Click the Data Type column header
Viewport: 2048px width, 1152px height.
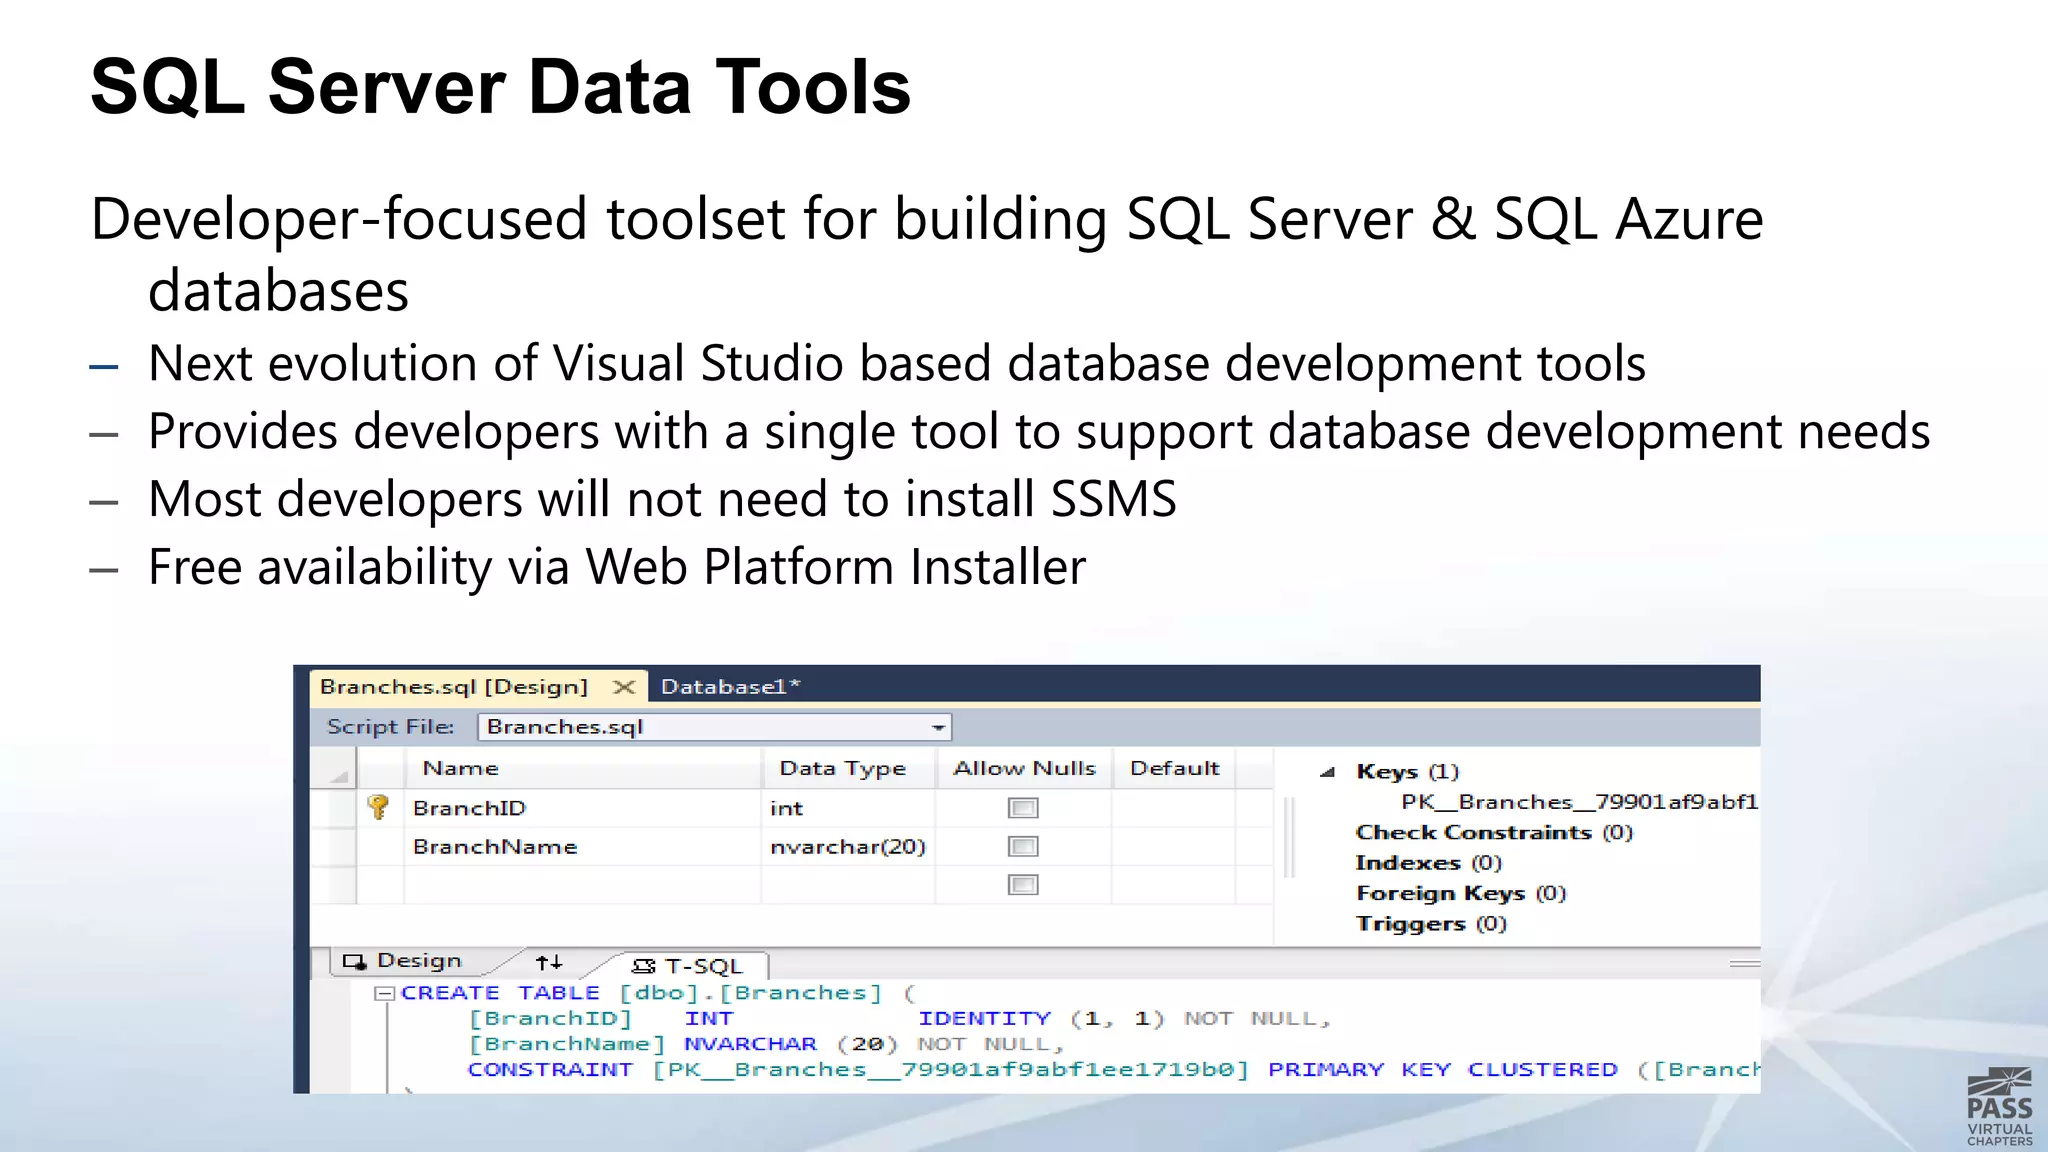click(848, 768)
